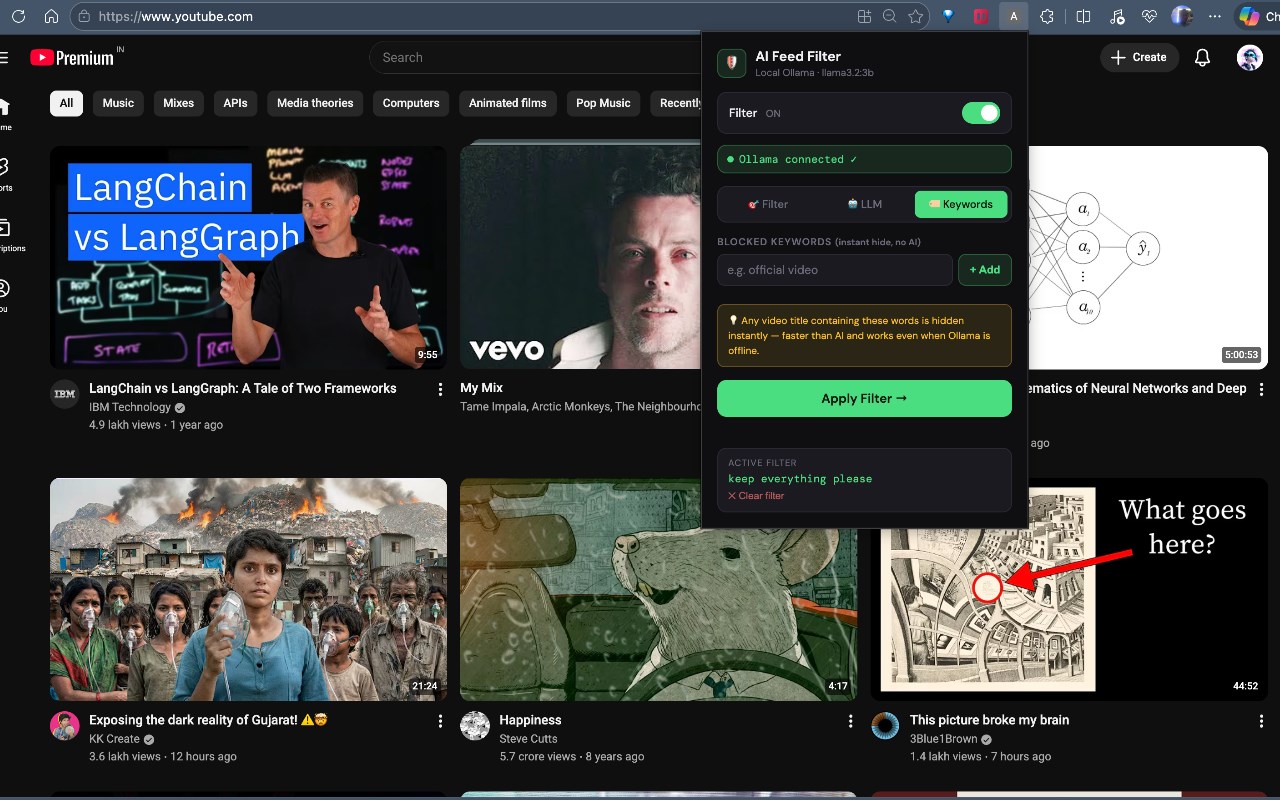This screenshot has height=800, width=1280.
Task: Open the Exposing the dark reality of Gujarat thumbnail
Action: [x=248, y=589]
